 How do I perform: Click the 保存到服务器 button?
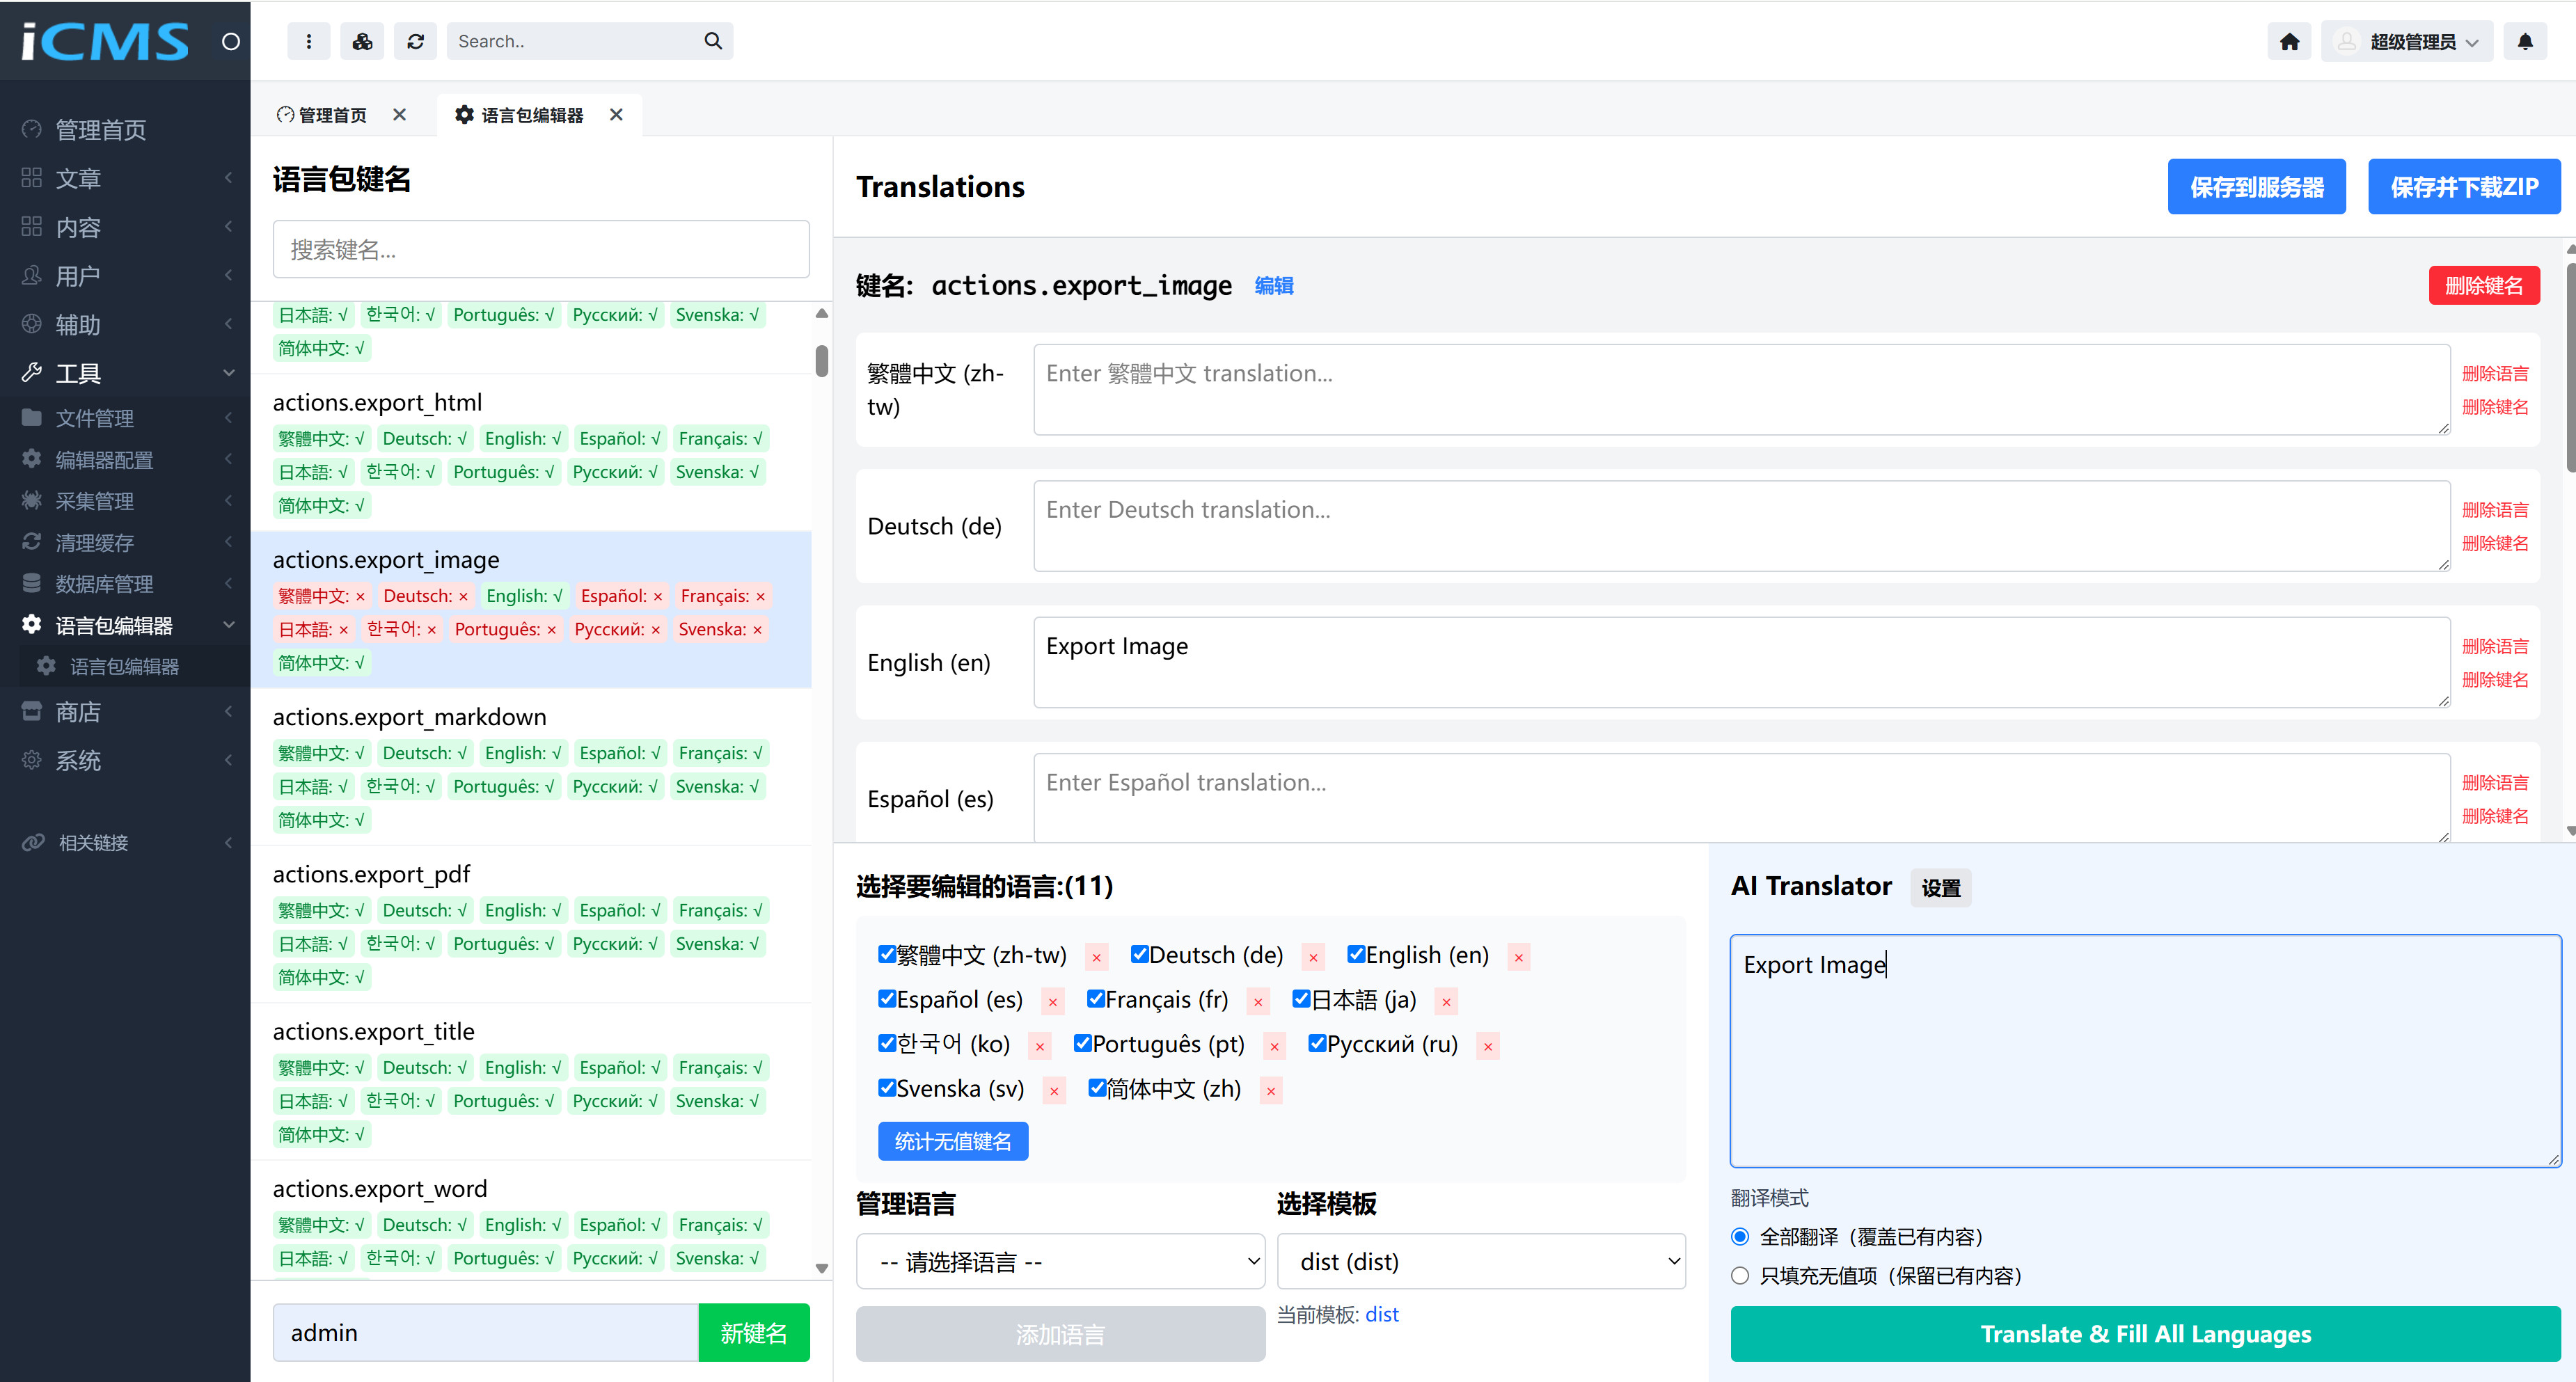2256,186
